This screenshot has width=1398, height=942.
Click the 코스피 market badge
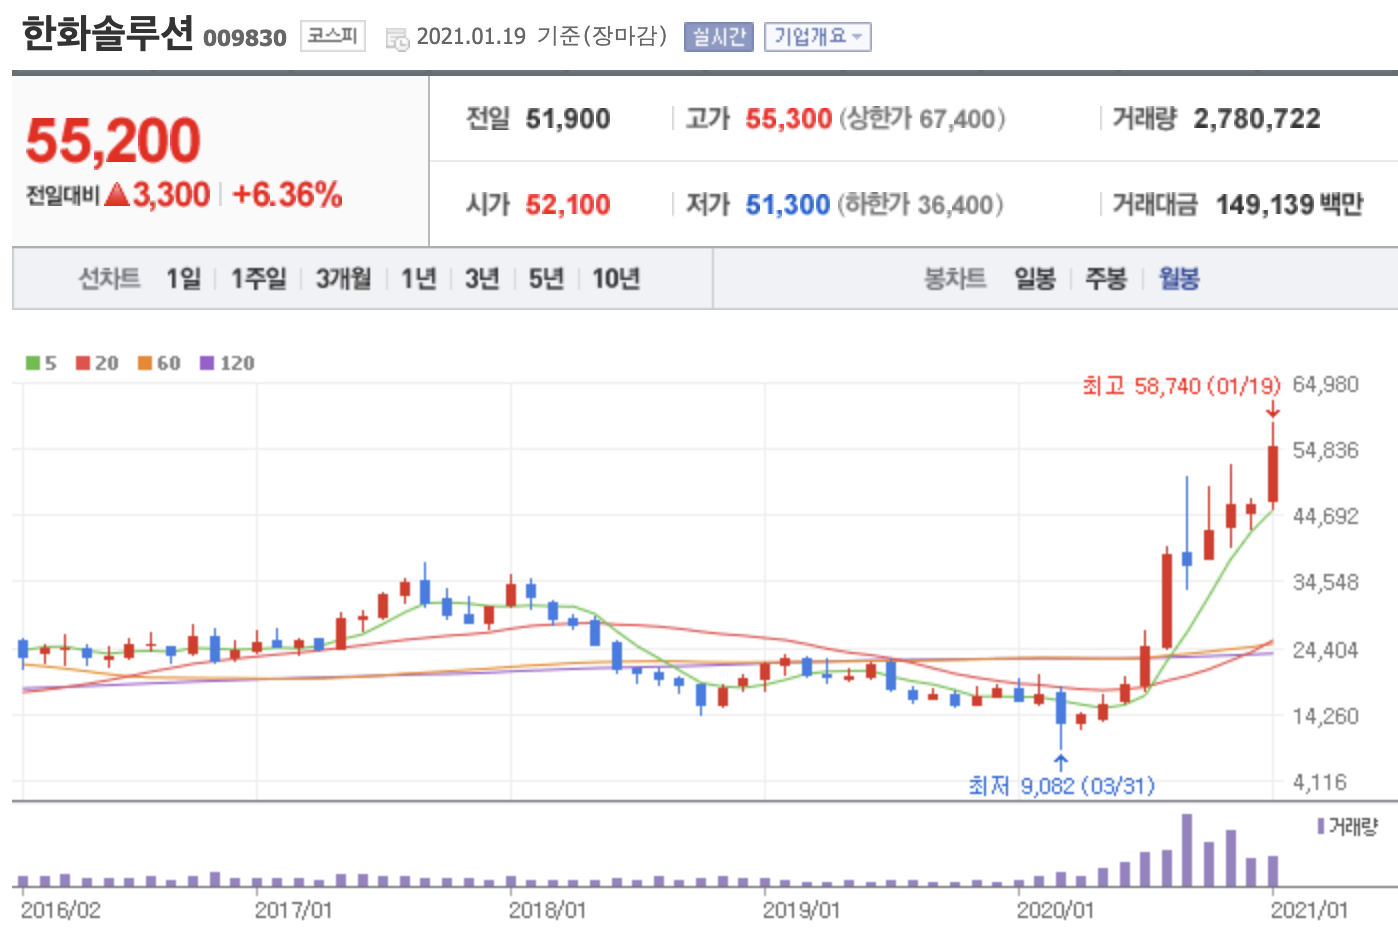click(x=332, y=36)
